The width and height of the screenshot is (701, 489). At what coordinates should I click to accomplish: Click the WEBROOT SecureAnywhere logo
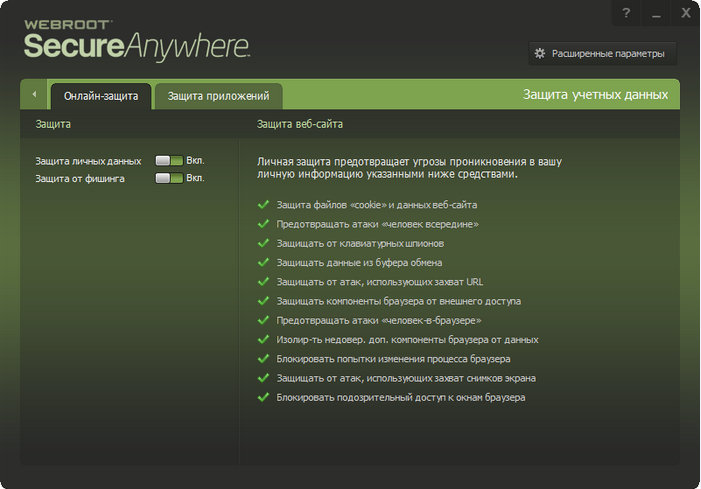coord(137,40)
